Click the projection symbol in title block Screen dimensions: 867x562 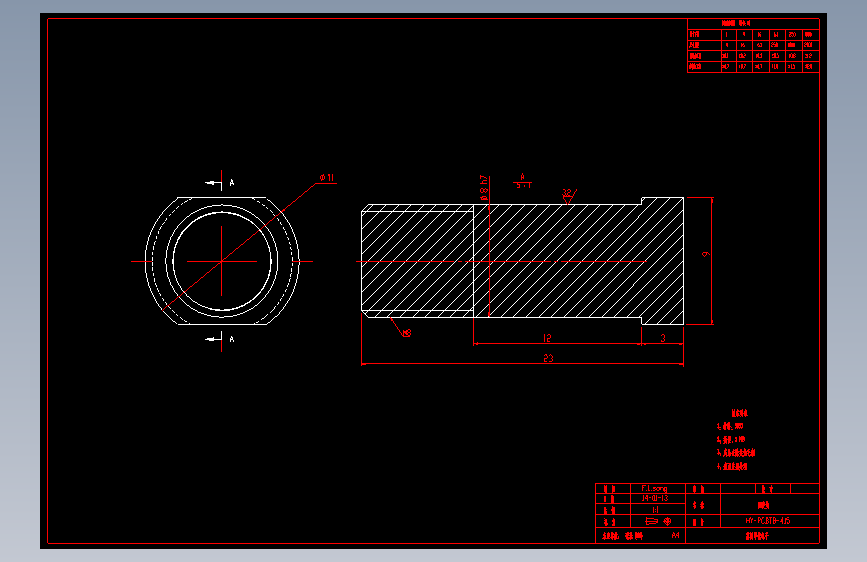pos(658,521)
